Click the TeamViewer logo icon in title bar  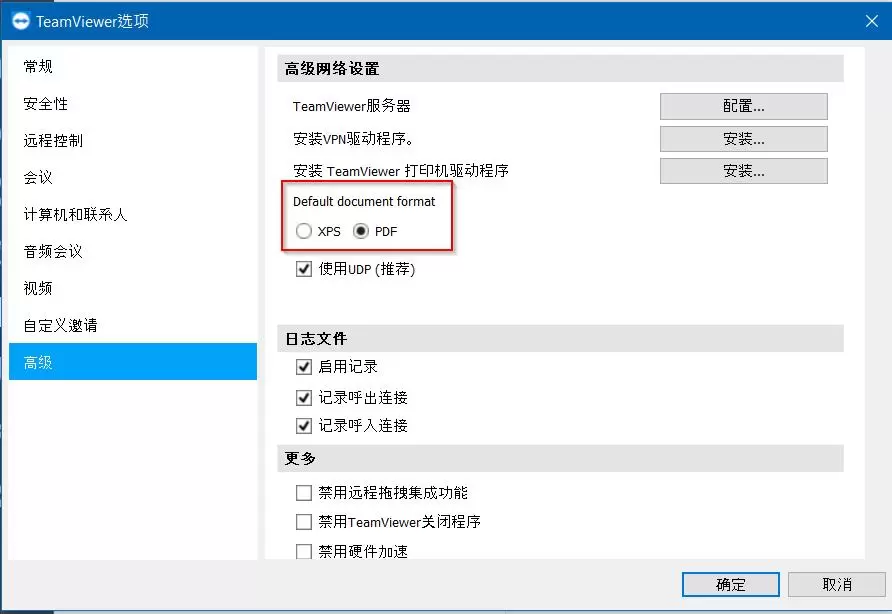20,20
